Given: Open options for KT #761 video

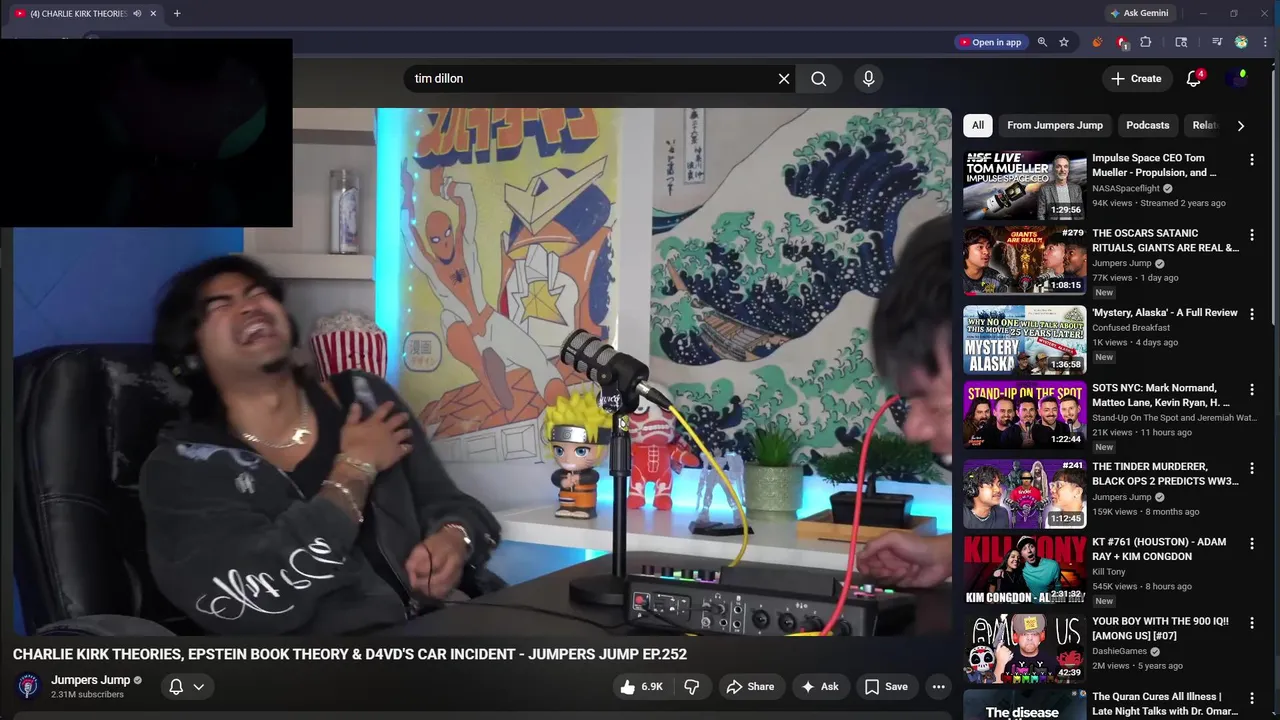Looking at the screenshot, I should (x=1251, y=543).
